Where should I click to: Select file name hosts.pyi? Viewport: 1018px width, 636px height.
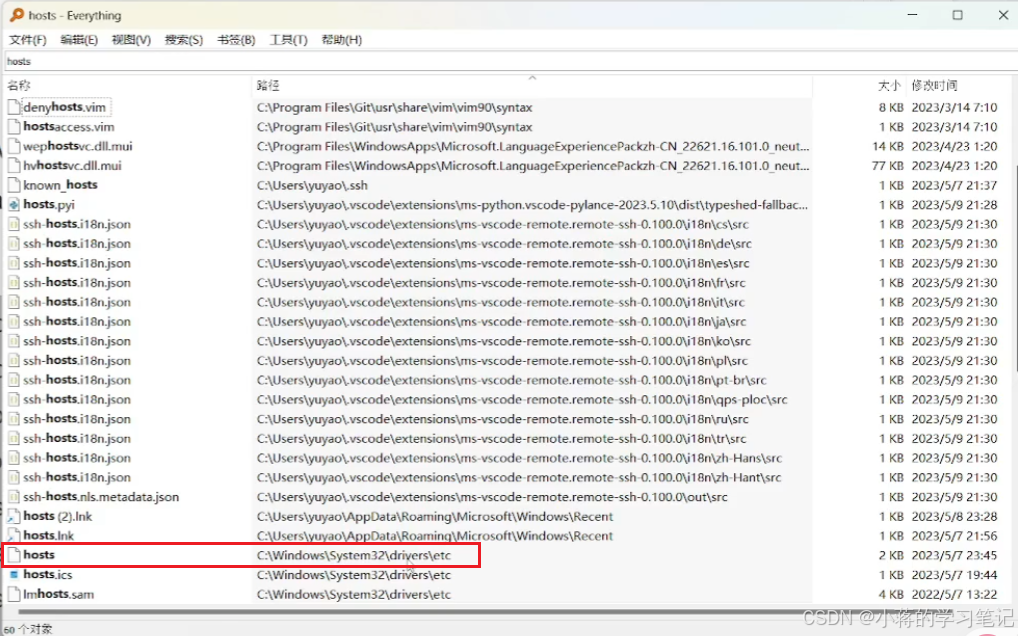[x=49, y=204]
